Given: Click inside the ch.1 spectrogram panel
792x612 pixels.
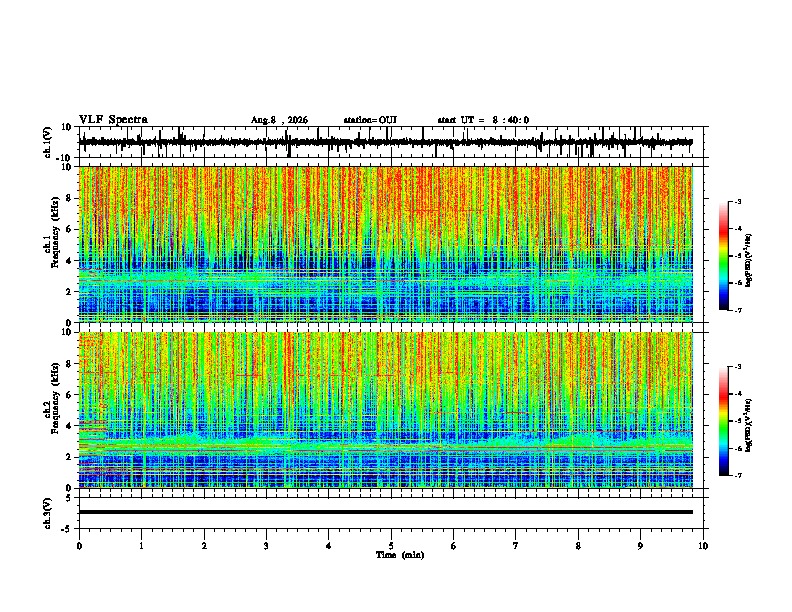Looking at the screenshot, I should pyautogui.click(x=385, y=244).
